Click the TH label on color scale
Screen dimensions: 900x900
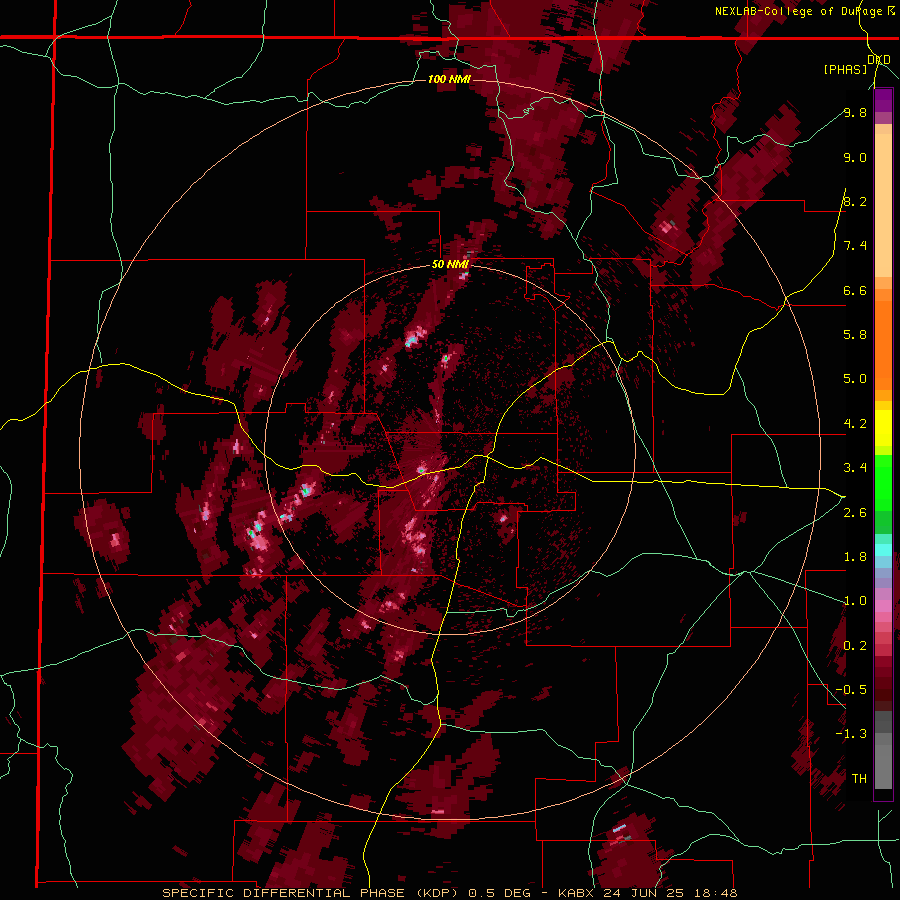tap(859, 779)
